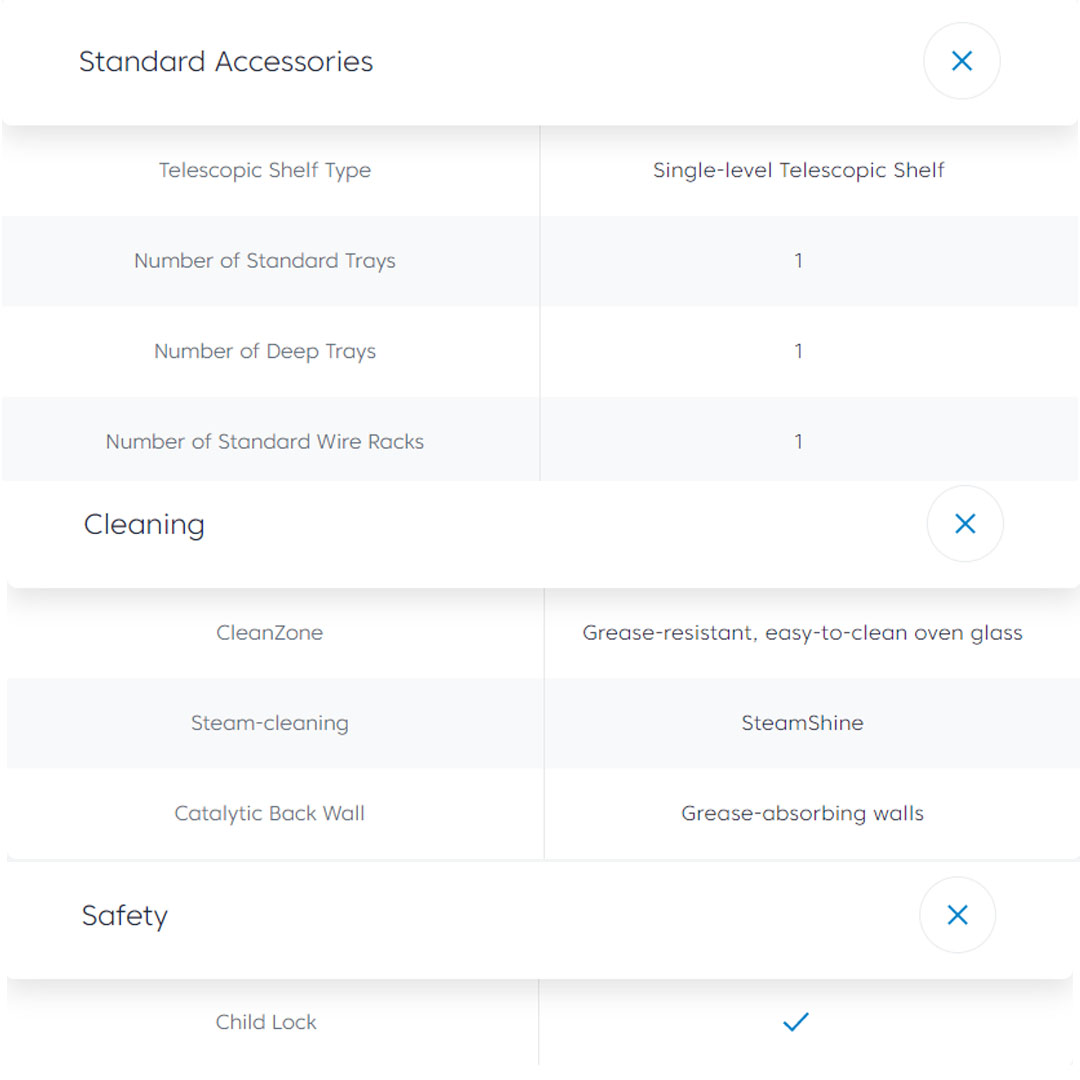Select the Grease-resistant oven glass description

click(x=802, y=633)
